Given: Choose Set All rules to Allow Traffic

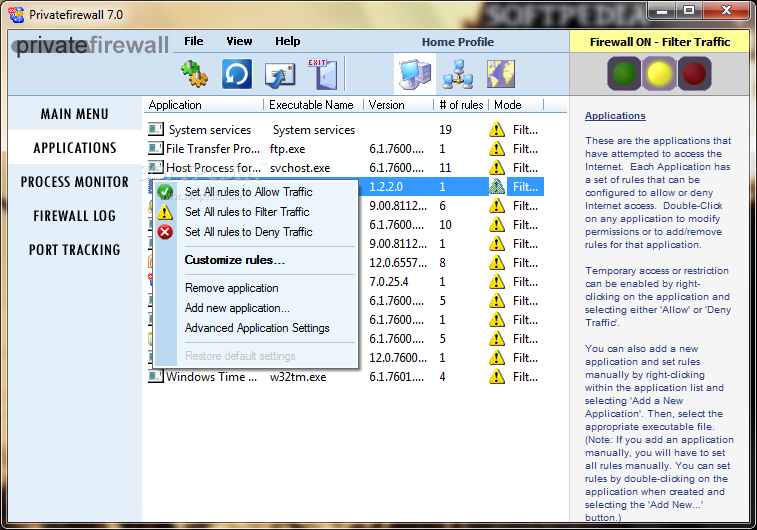Looking at the screenshot, I should tap(248, 192).
